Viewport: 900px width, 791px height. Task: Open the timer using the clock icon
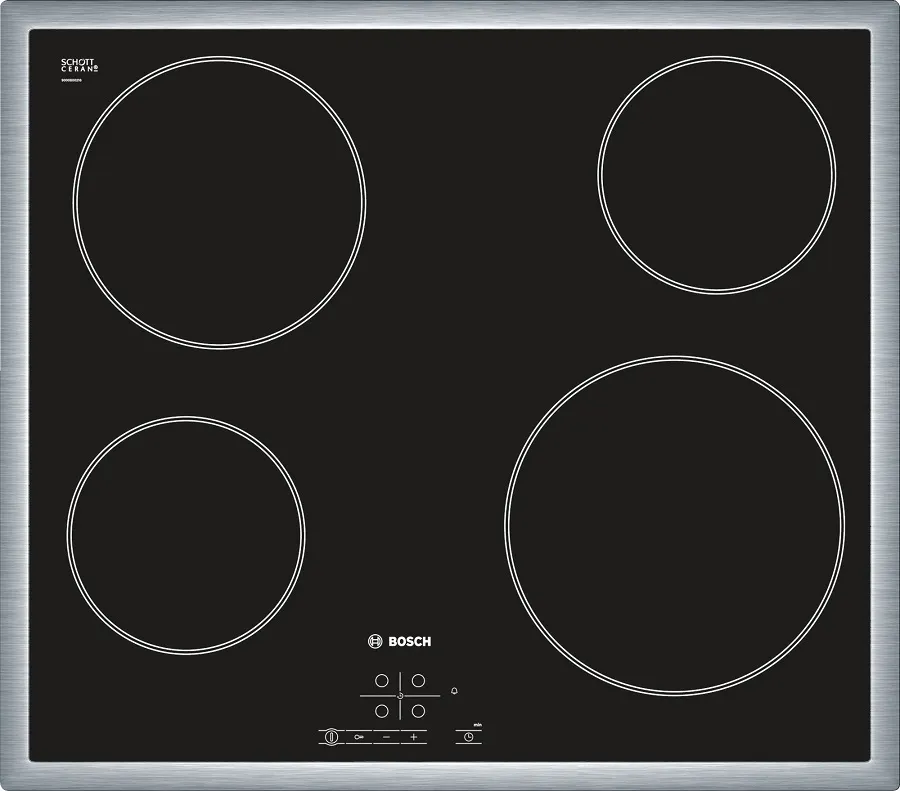[x=468, y=737]
